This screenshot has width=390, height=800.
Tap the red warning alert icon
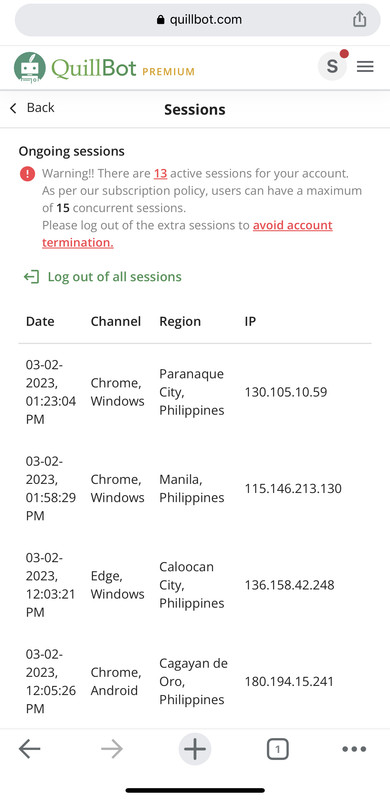tap(27, 174)
